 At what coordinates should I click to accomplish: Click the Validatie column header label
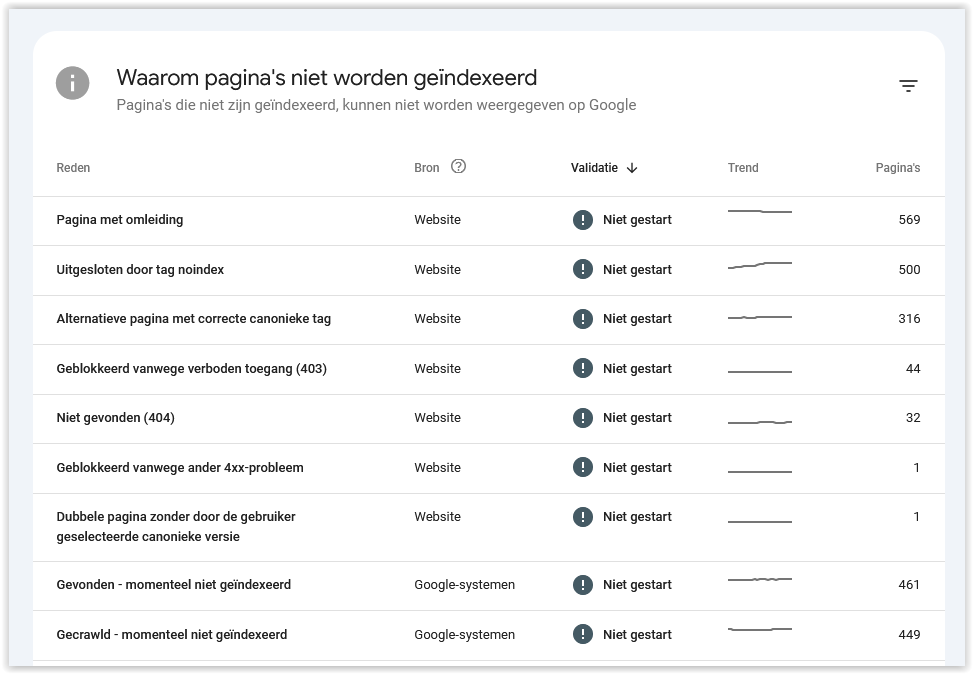(594, 168)
